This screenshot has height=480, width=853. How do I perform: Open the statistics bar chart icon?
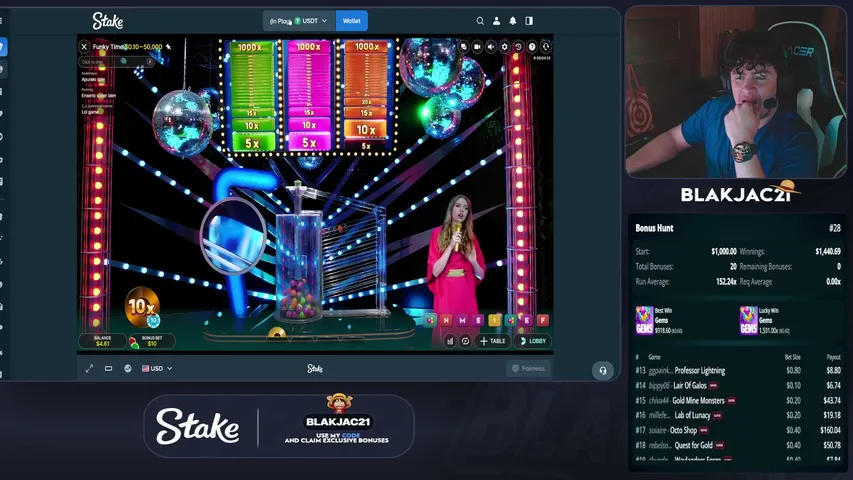(x=450, y=341)
